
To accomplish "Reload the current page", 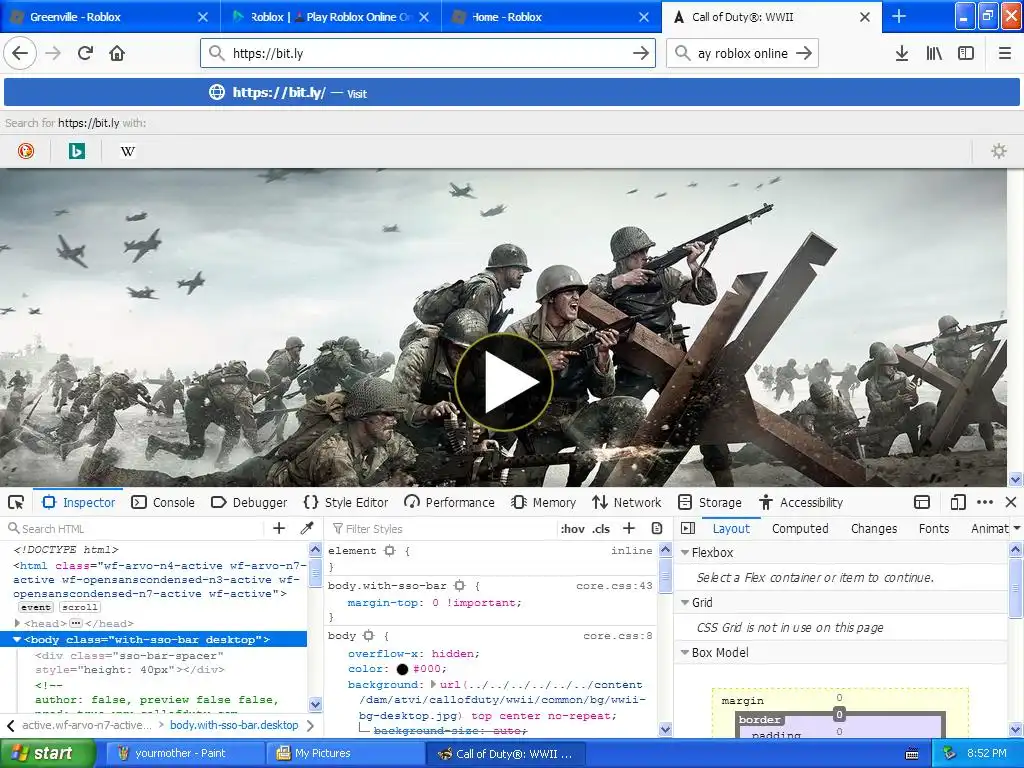I will (85, 53).
